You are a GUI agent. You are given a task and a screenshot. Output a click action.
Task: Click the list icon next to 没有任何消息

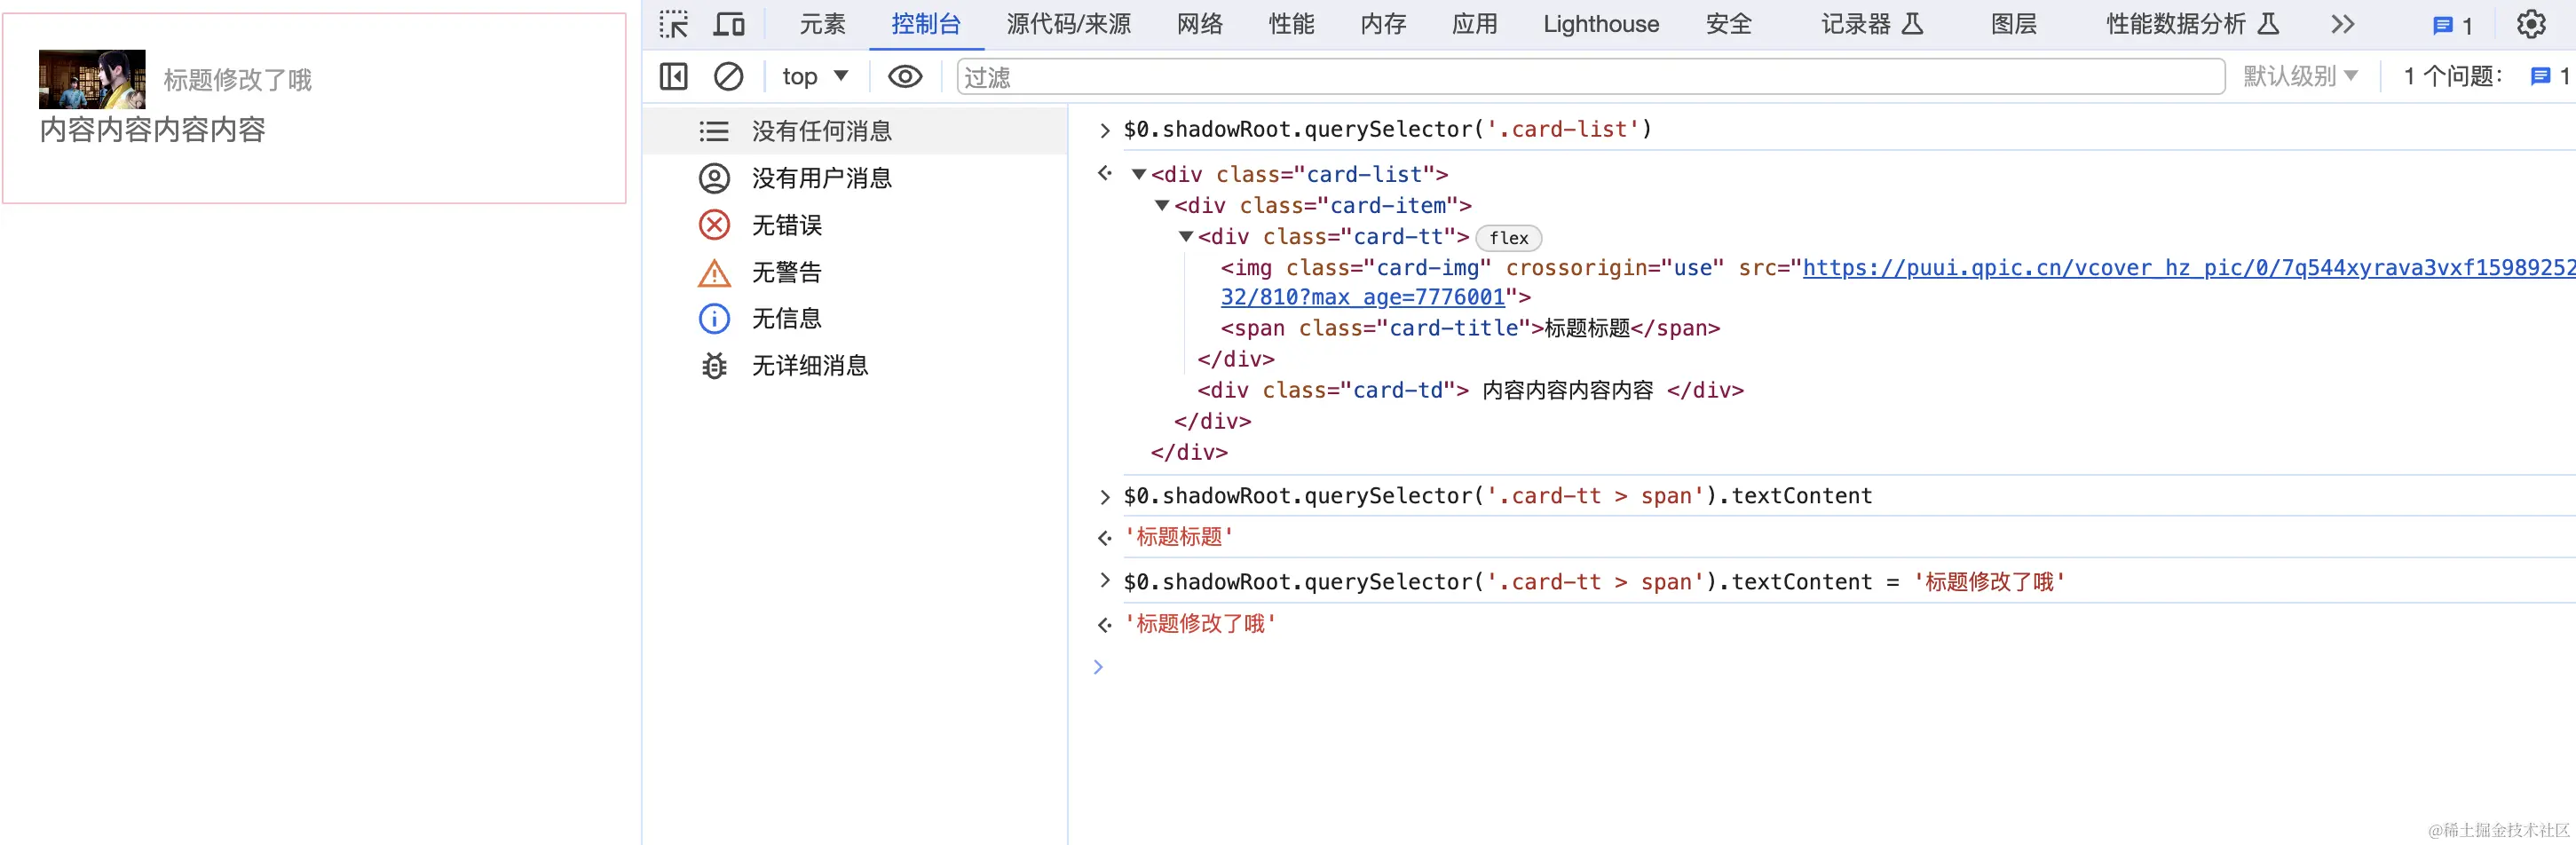pyautogui.click(x=714, y=131)
